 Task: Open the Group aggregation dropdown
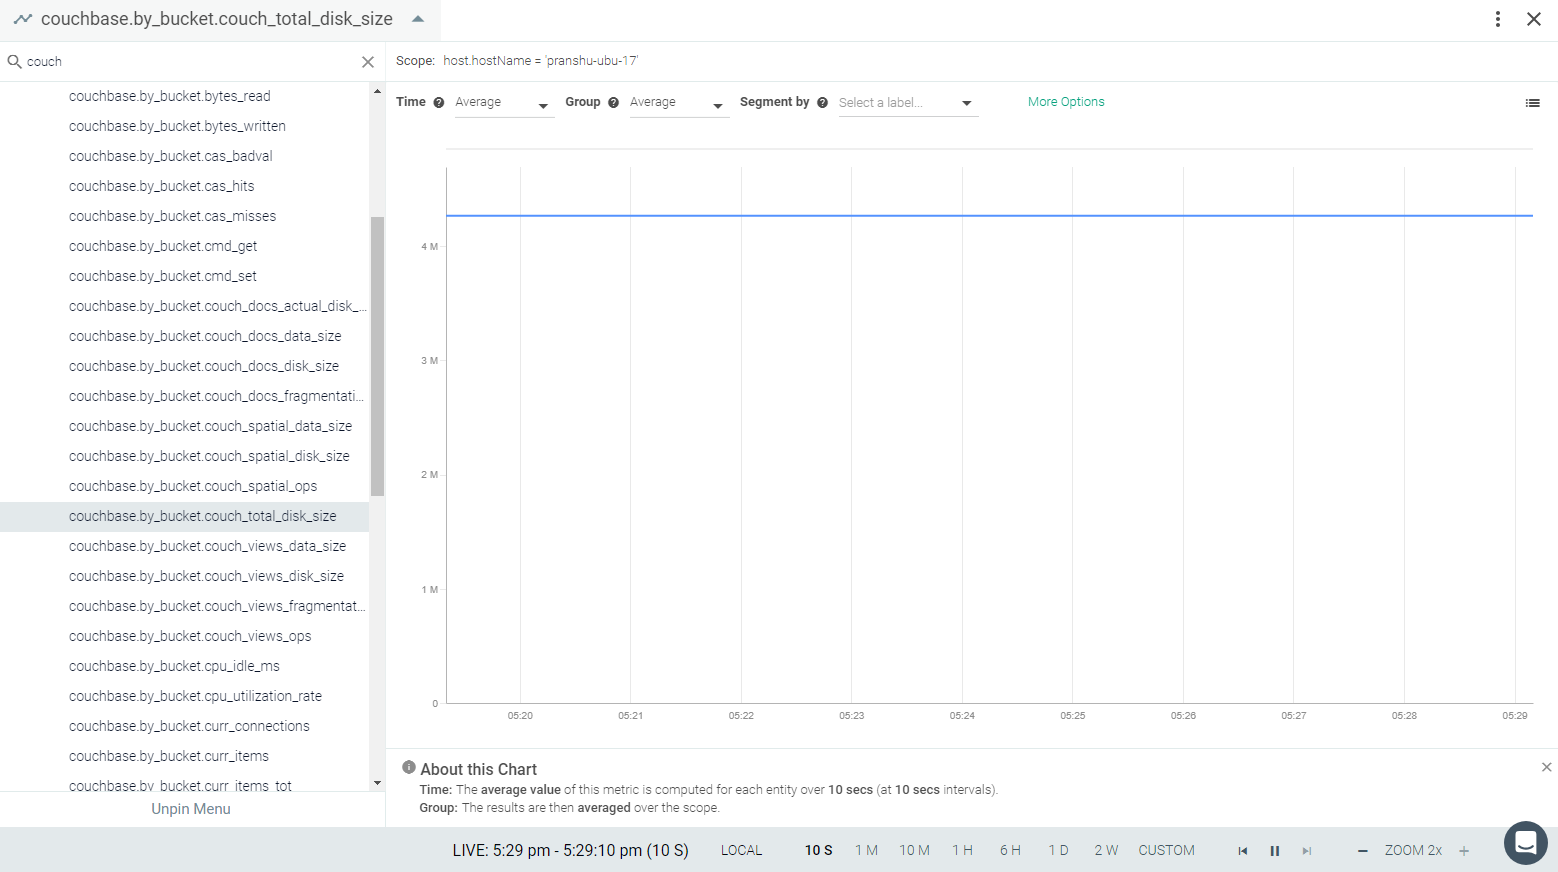click(x=678, y=103)
